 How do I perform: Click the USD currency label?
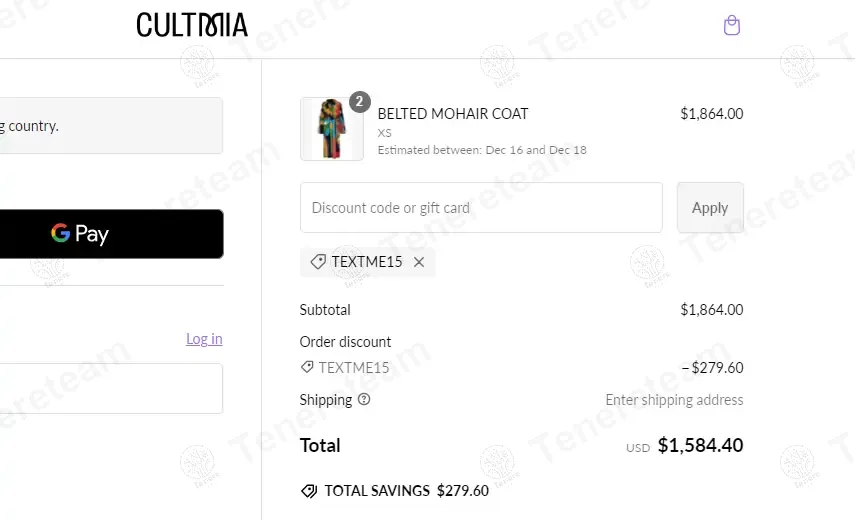pyautogui.click(x=638, y=448)
